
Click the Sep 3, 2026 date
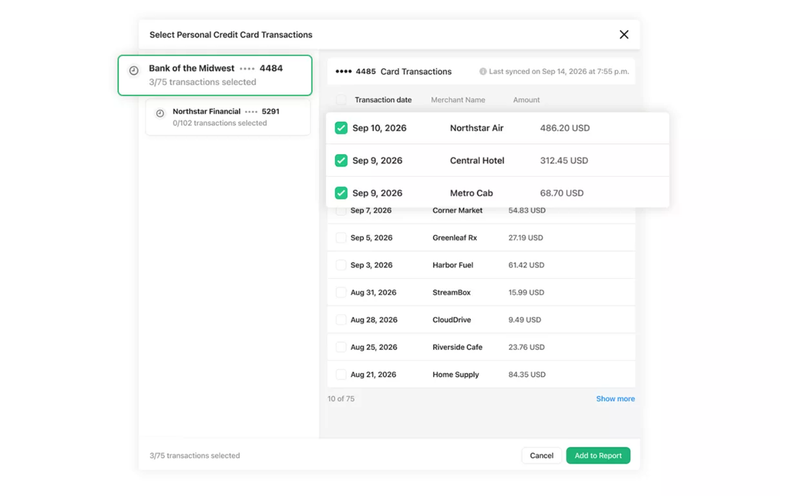(x=371, y=265)
